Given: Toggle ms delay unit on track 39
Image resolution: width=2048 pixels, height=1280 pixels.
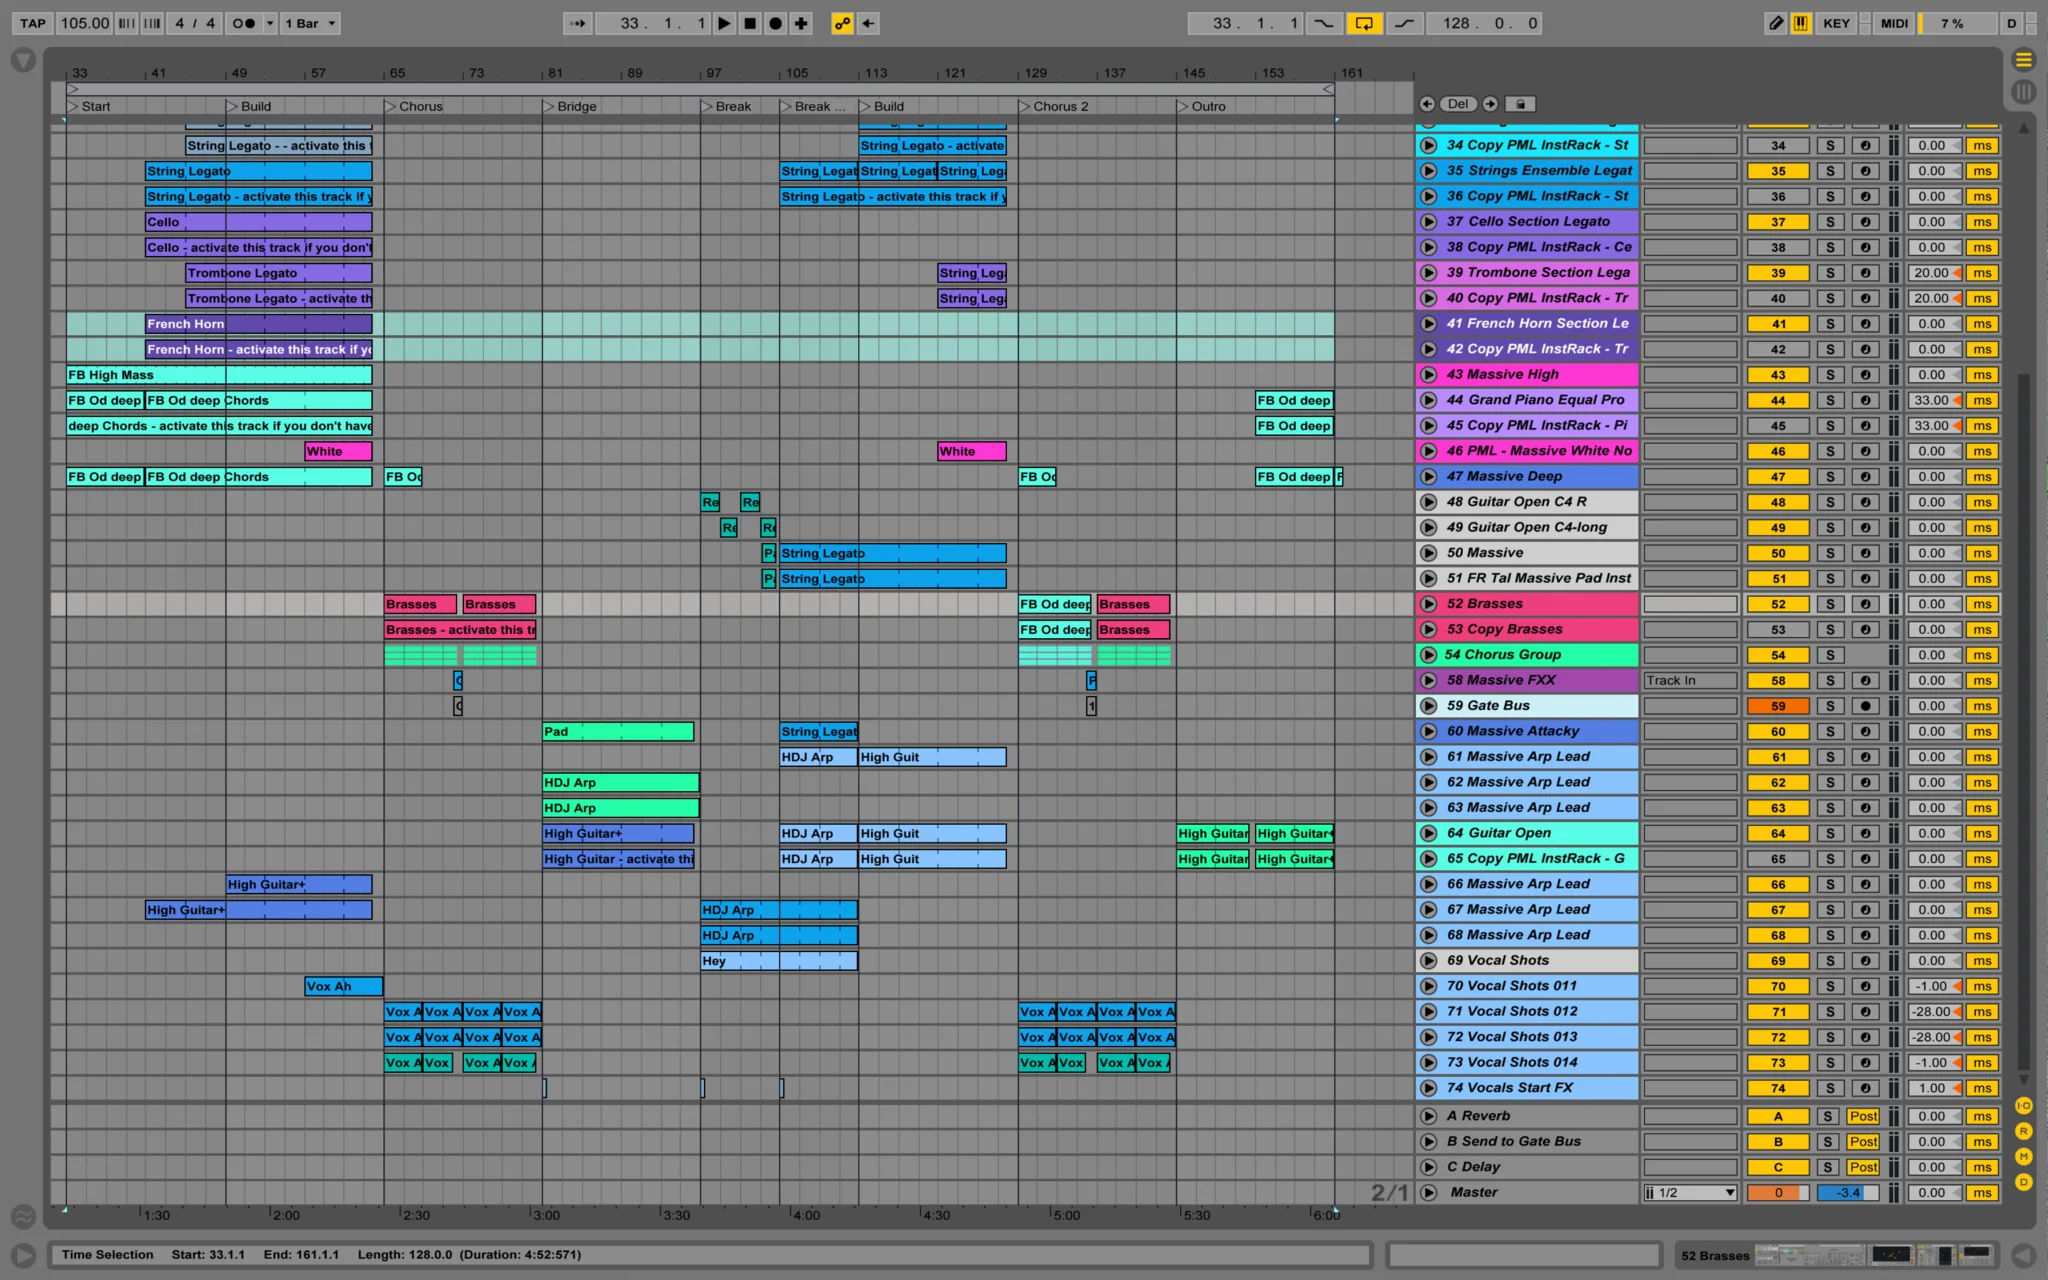Looking at the screenshot, I should coord(1982,273).
